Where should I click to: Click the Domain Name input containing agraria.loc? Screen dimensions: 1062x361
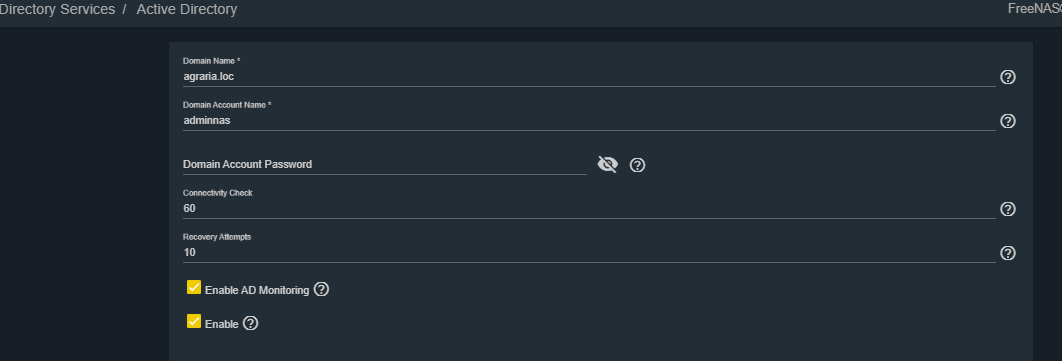pos(589,77)
